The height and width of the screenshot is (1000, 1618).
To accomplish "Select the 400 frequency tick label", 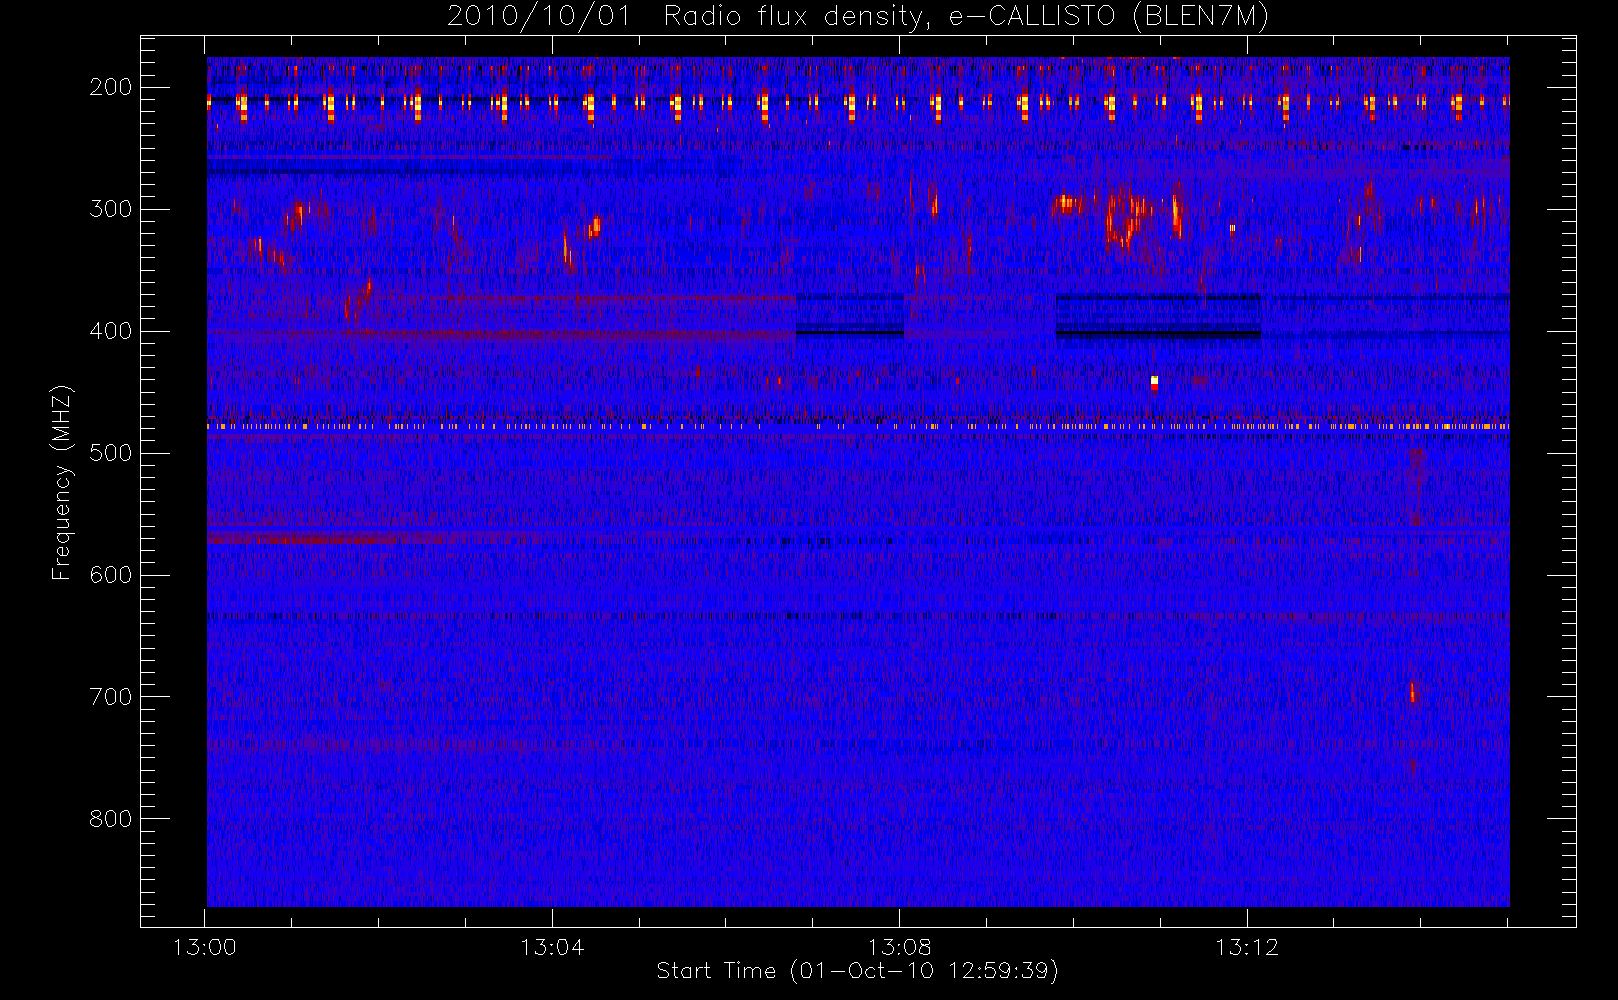I will [111, 331].
